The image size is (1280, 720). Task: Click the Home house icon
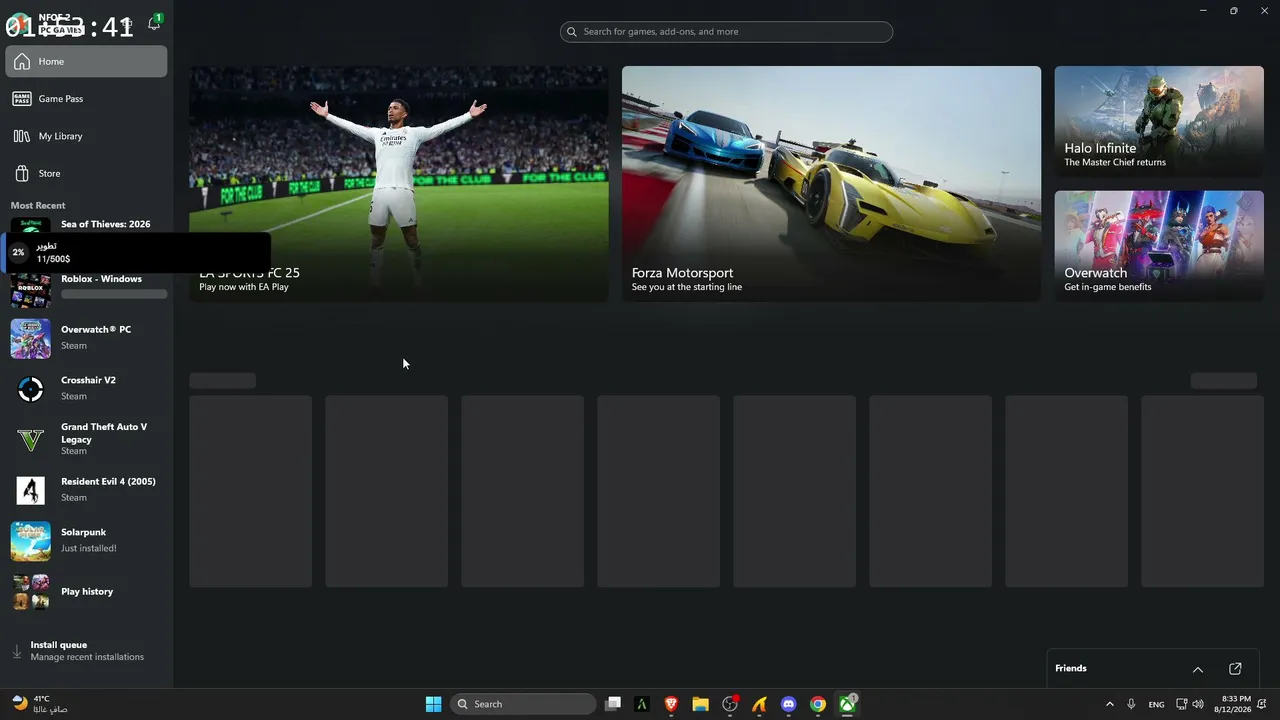click(x=22, y=61)
